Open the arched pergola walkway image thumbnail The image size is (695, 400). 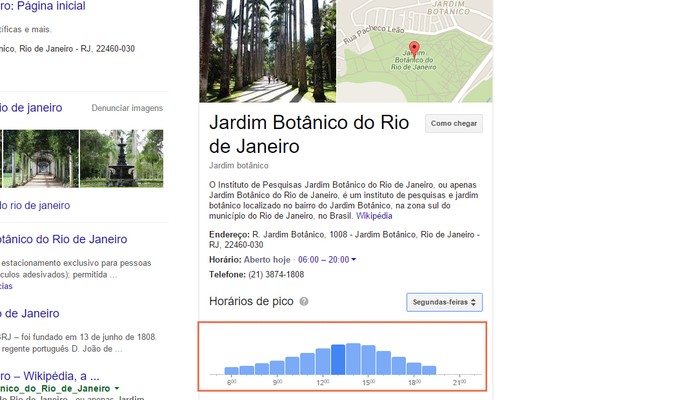40,158
